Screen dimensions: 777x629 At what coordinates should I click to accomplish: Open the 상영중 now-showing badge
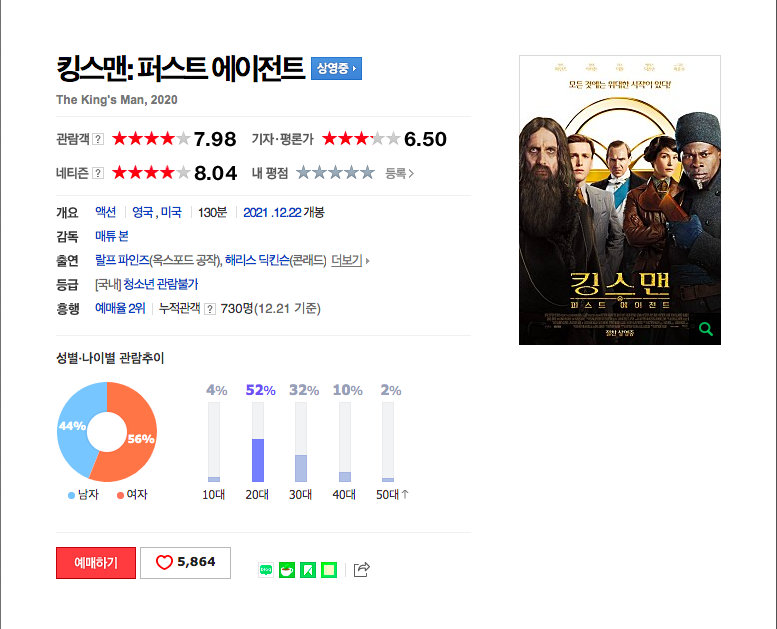point(336,68)
